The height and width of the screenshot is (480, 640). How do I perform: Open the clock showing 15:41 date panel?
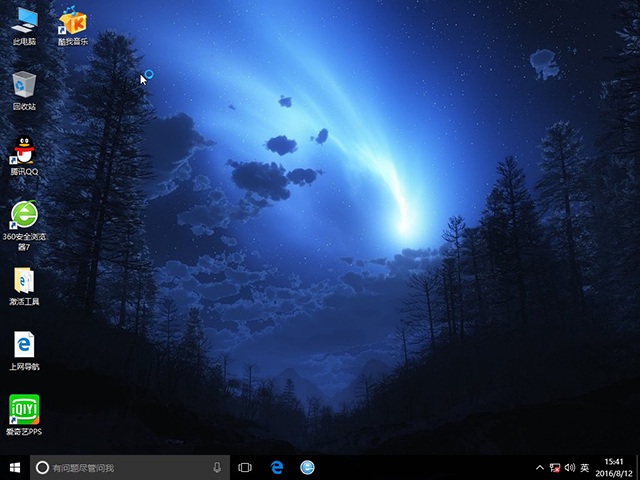(614, 467)
